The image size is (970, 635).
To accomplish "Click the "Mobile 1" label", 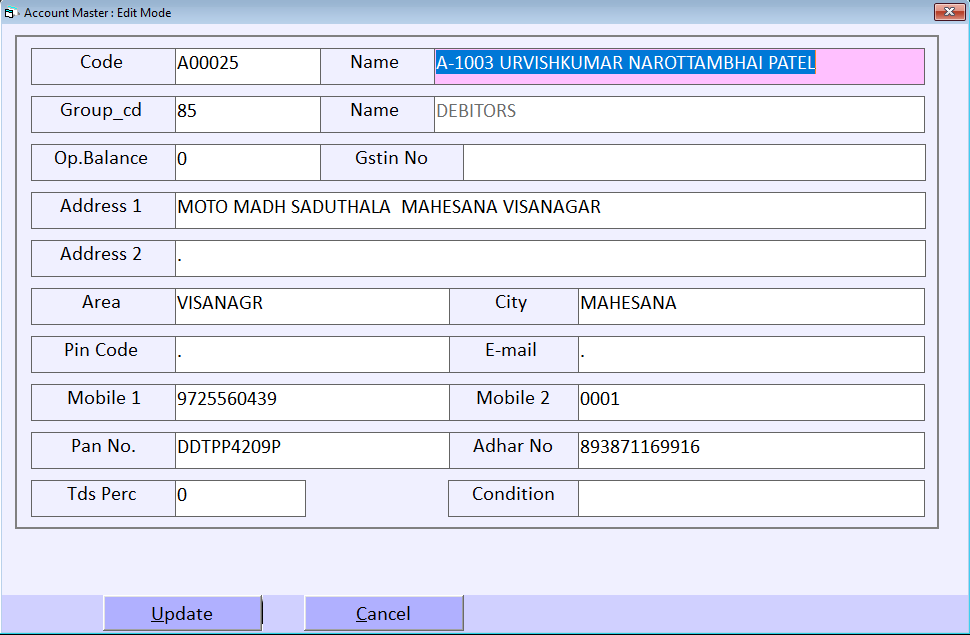I will [104, 398].
